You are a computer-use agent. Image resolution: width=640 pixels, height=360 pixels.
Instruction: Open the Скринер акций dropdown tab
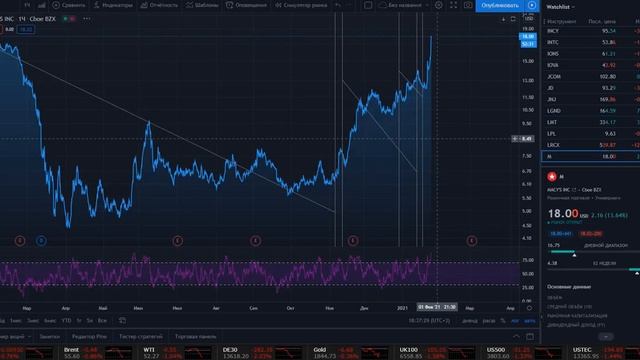[x=15, y=337]
